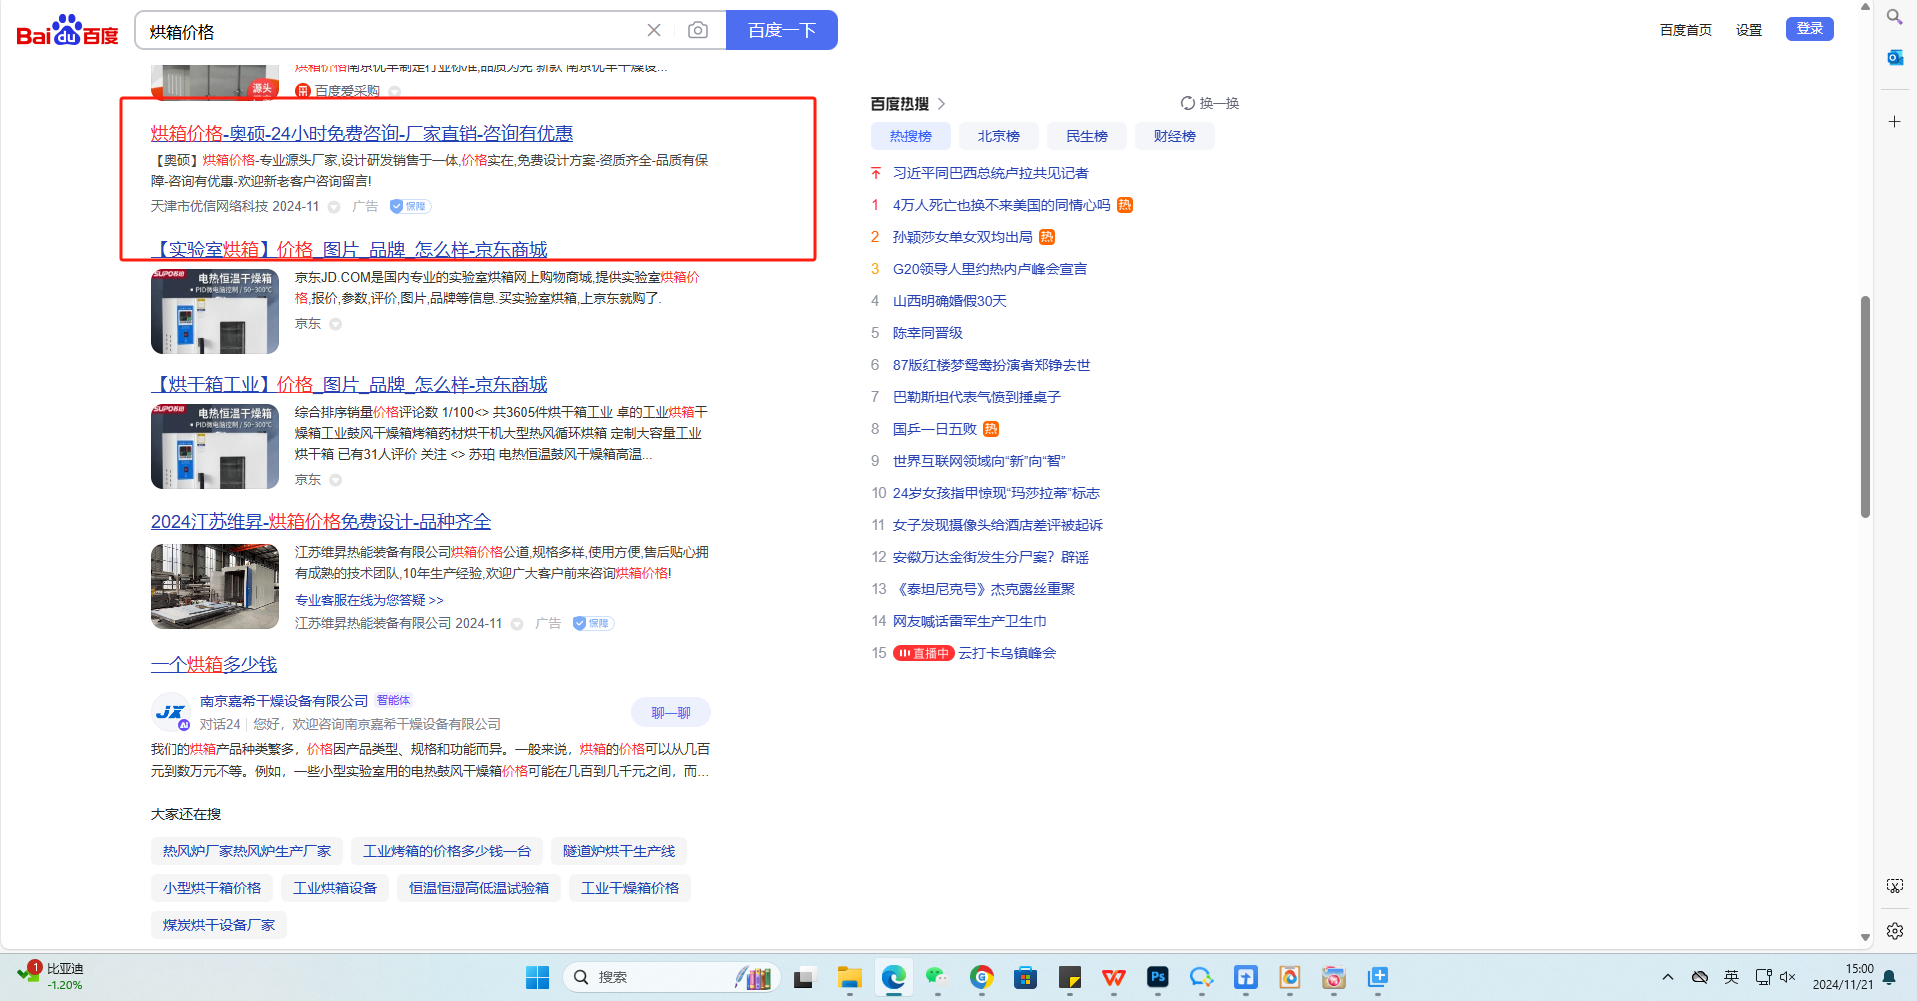Click the camera image search icon
The width and height of the screenshot is (1917, 1001).
coord(698,30)
